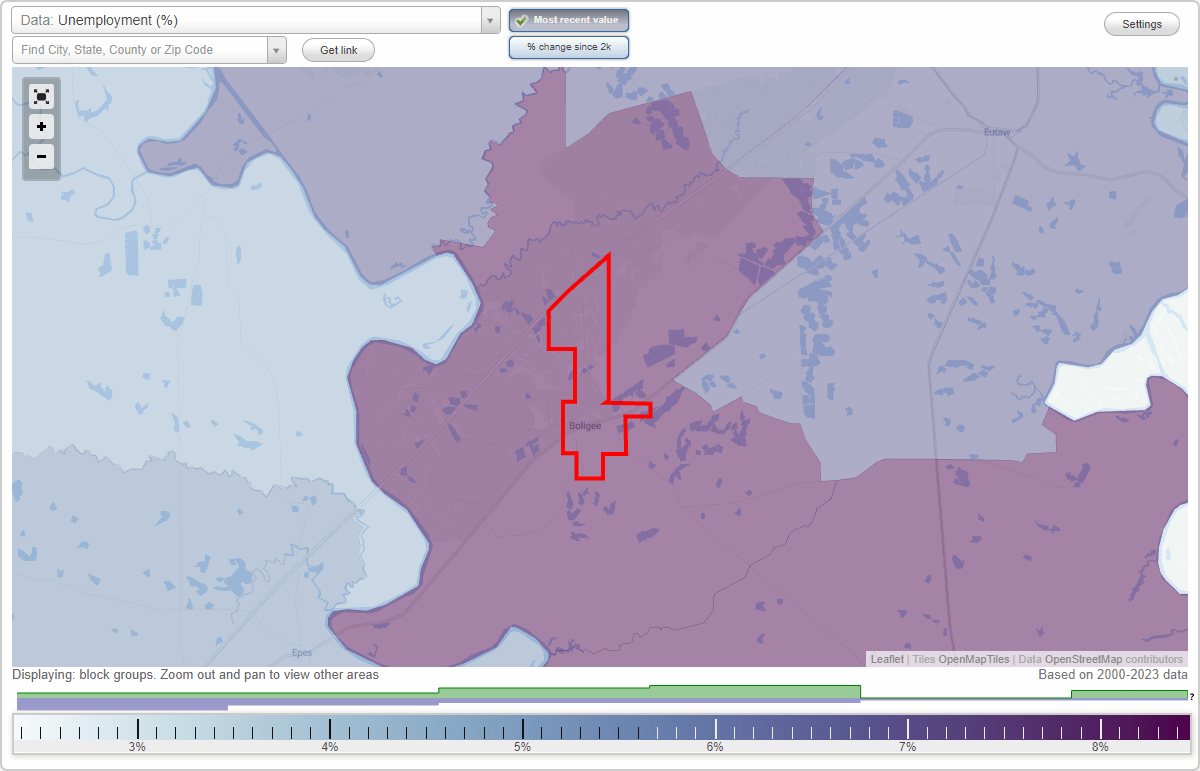This screenshot has width=1200, height=771.
Task: Click the histogram question mark help icon
Action: point(1192,697)
